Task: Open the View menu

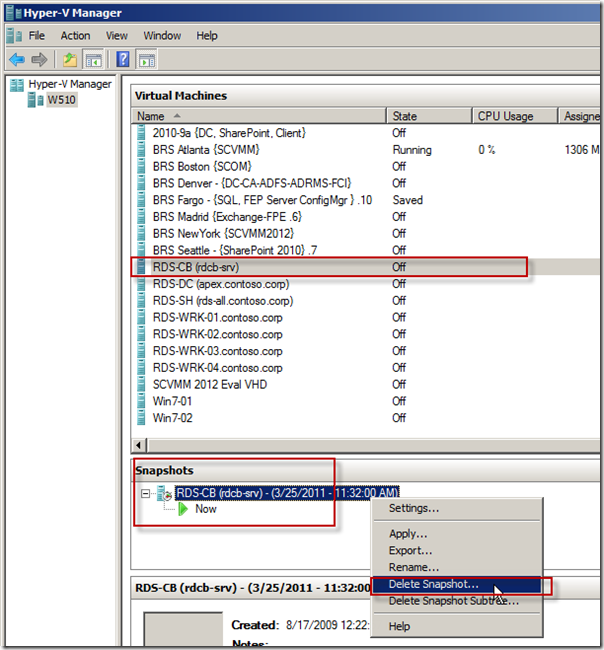Action: coord(116,36)
